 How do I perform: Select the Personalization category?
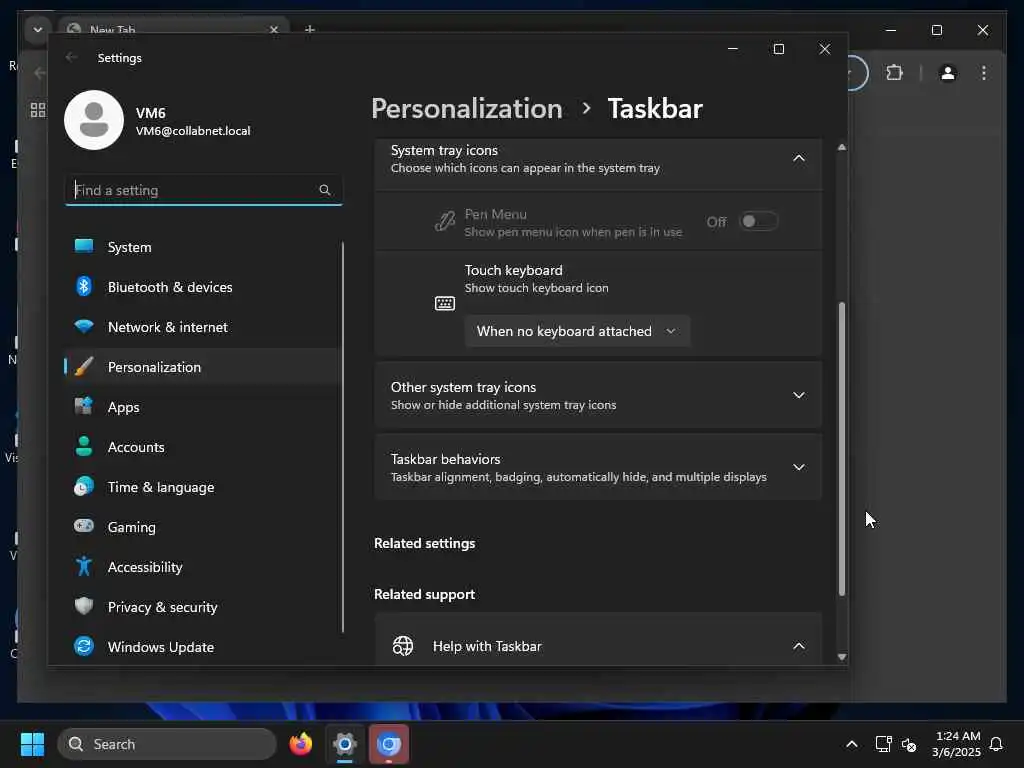(202, 367)
